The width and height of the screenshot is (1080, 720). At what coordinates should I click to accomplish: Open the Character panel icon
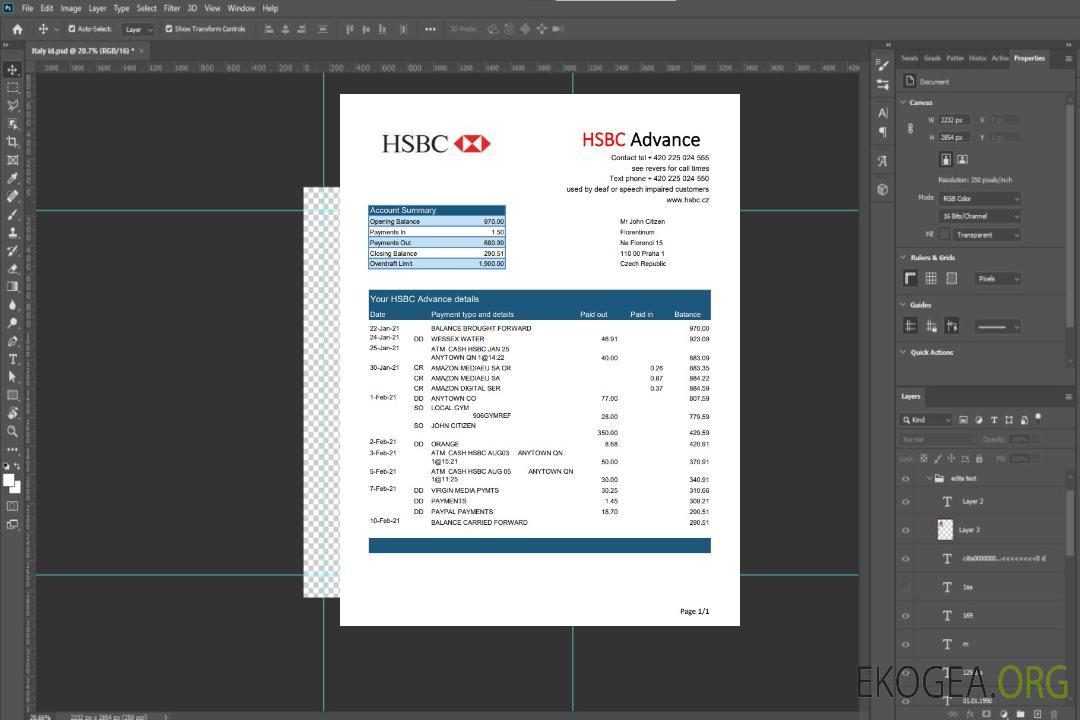tap(882, 112)
